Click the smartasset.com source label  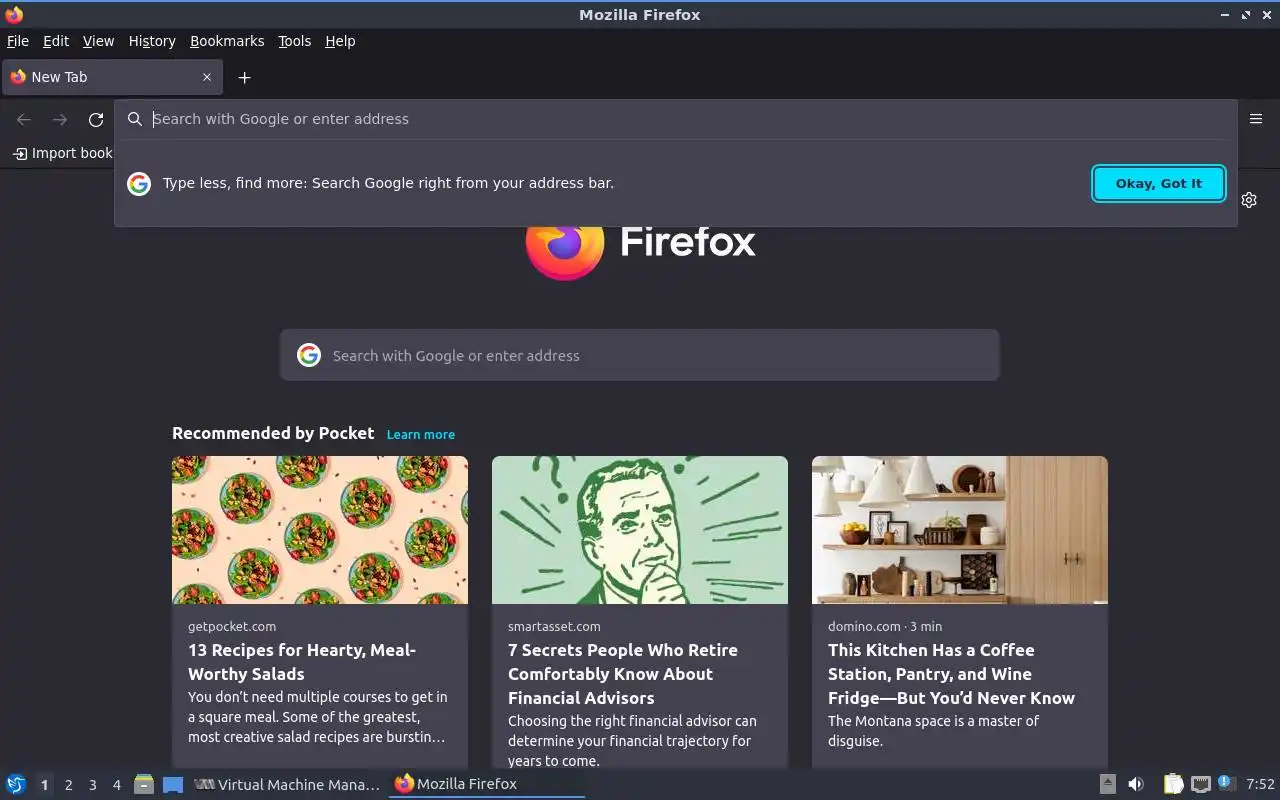[x=554, y=626]
